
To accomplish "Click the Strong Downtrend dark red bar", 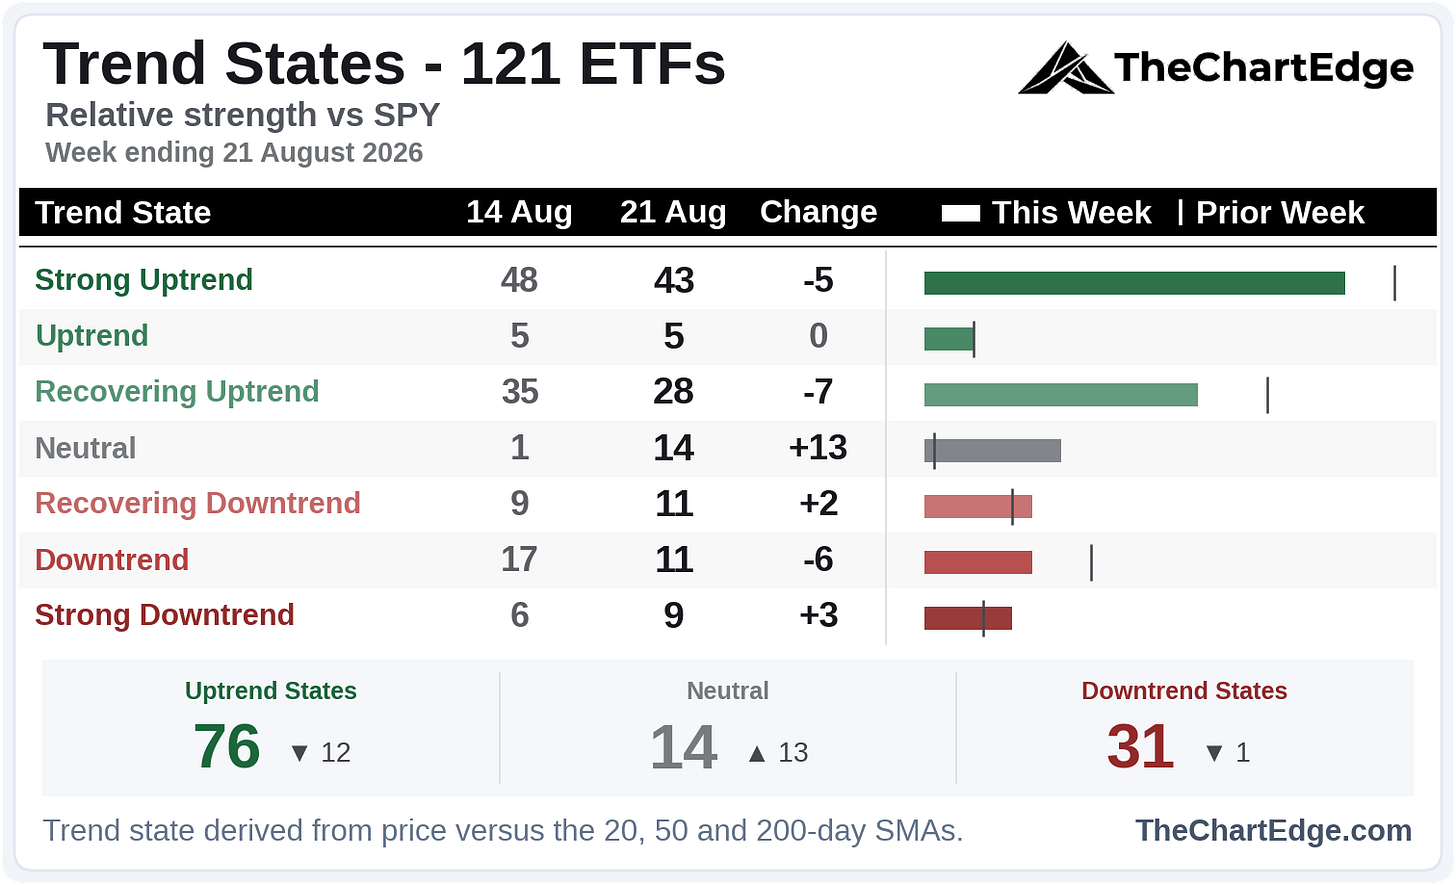I will tap(968, 618).
